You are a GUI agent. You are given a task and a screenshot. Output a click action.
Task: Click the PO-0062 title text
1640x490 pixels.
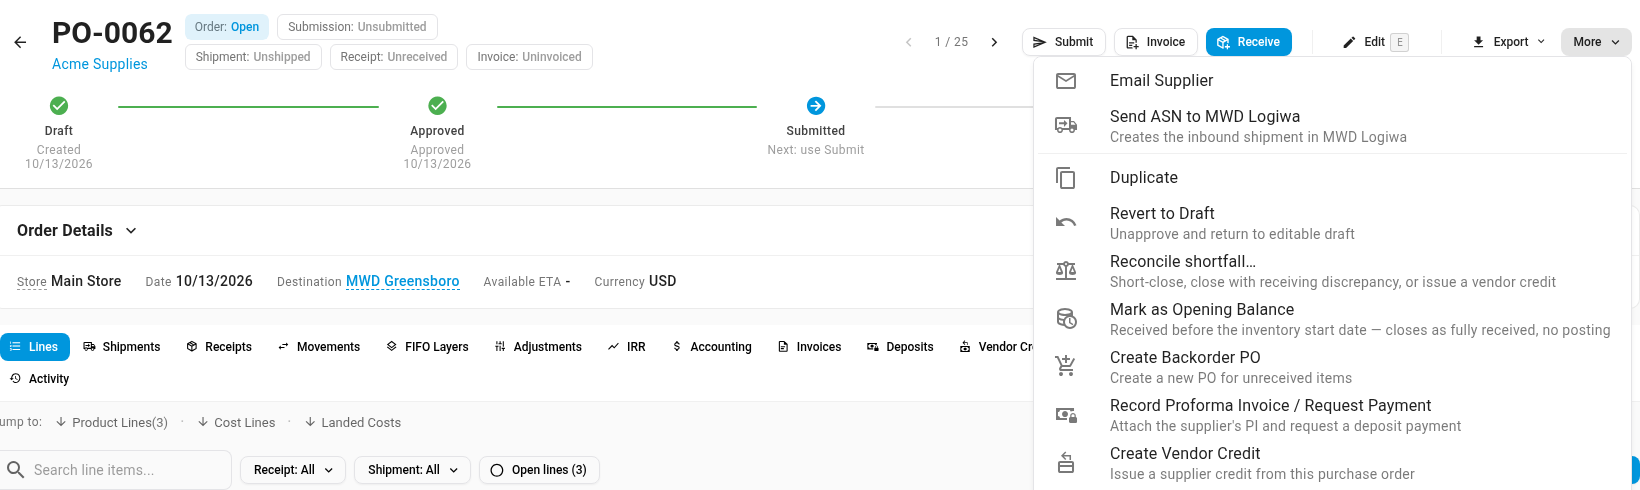point(112,33)
